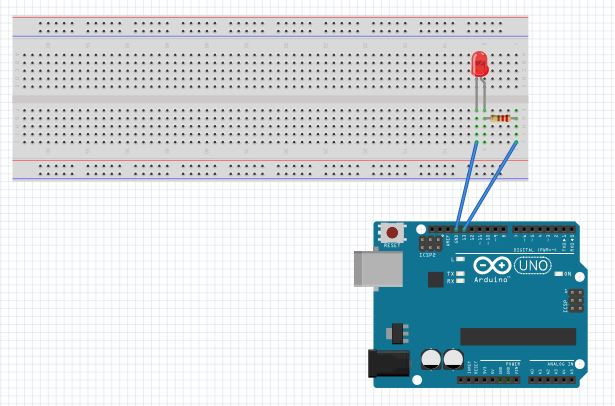Click the ON power indicator LED
The height and width of the screenshot is (406, 615).
[x=559, y=274]
